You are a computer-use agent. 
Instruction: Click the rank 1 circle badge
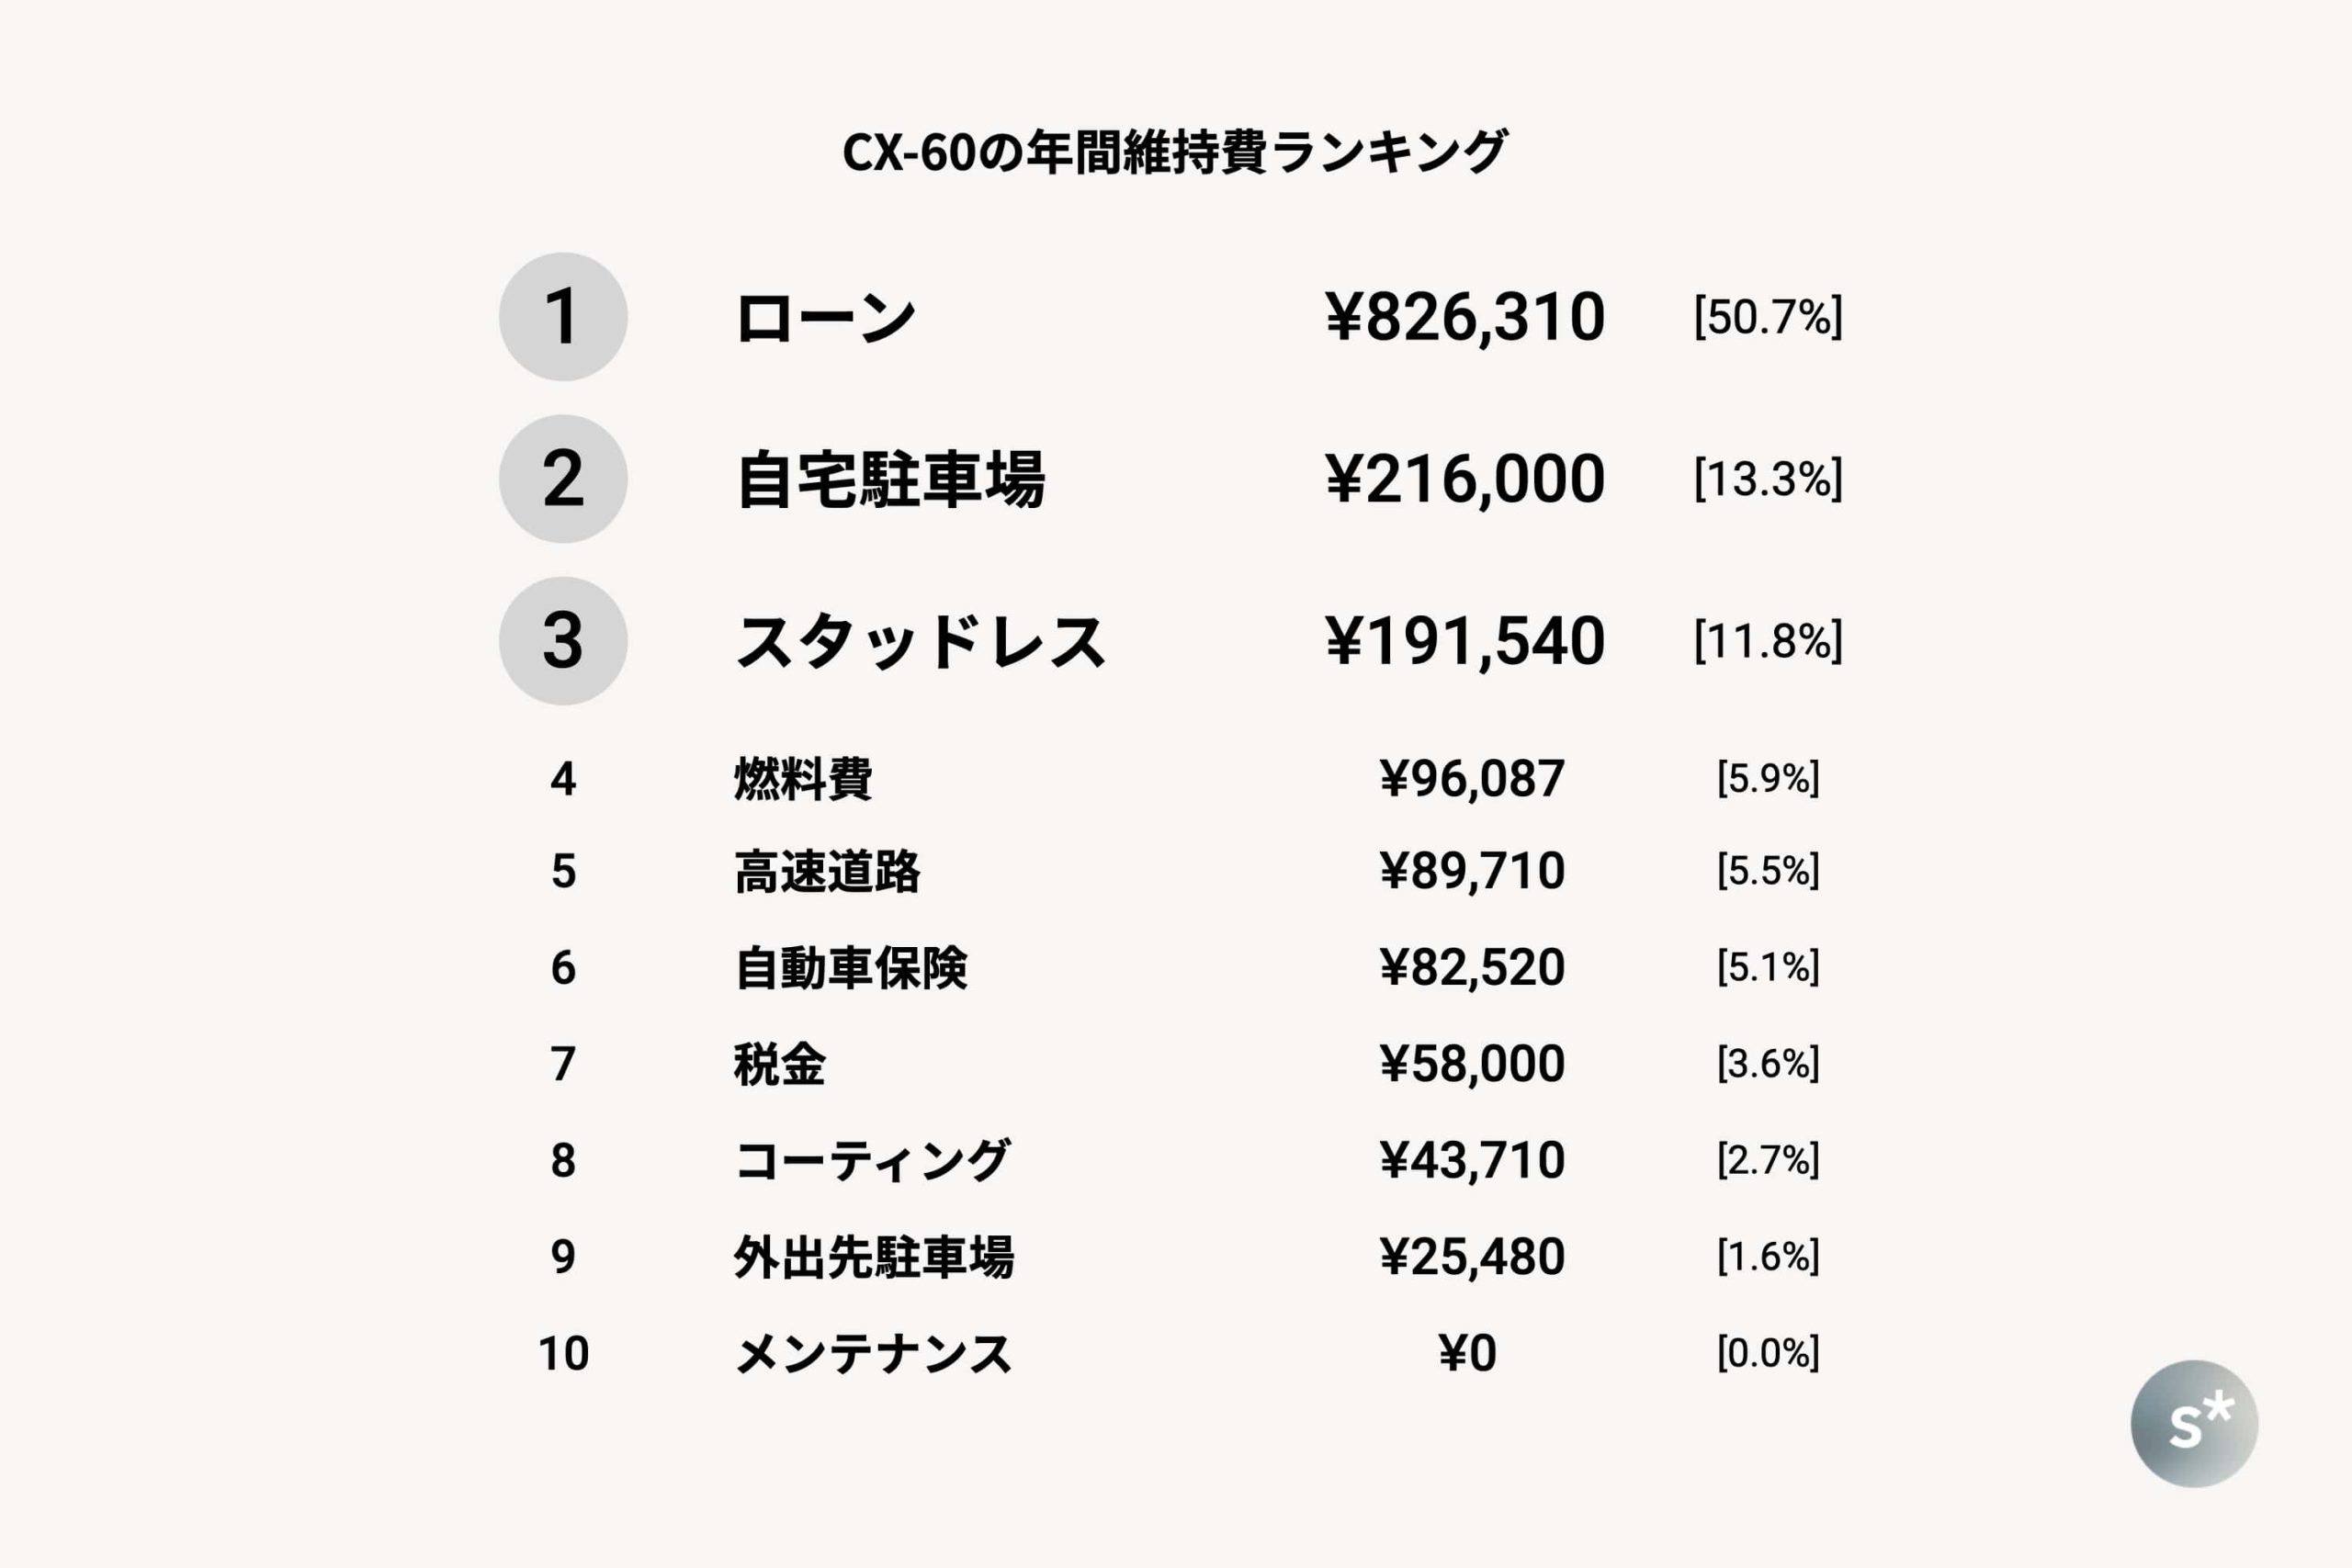(x=563, y=317)
